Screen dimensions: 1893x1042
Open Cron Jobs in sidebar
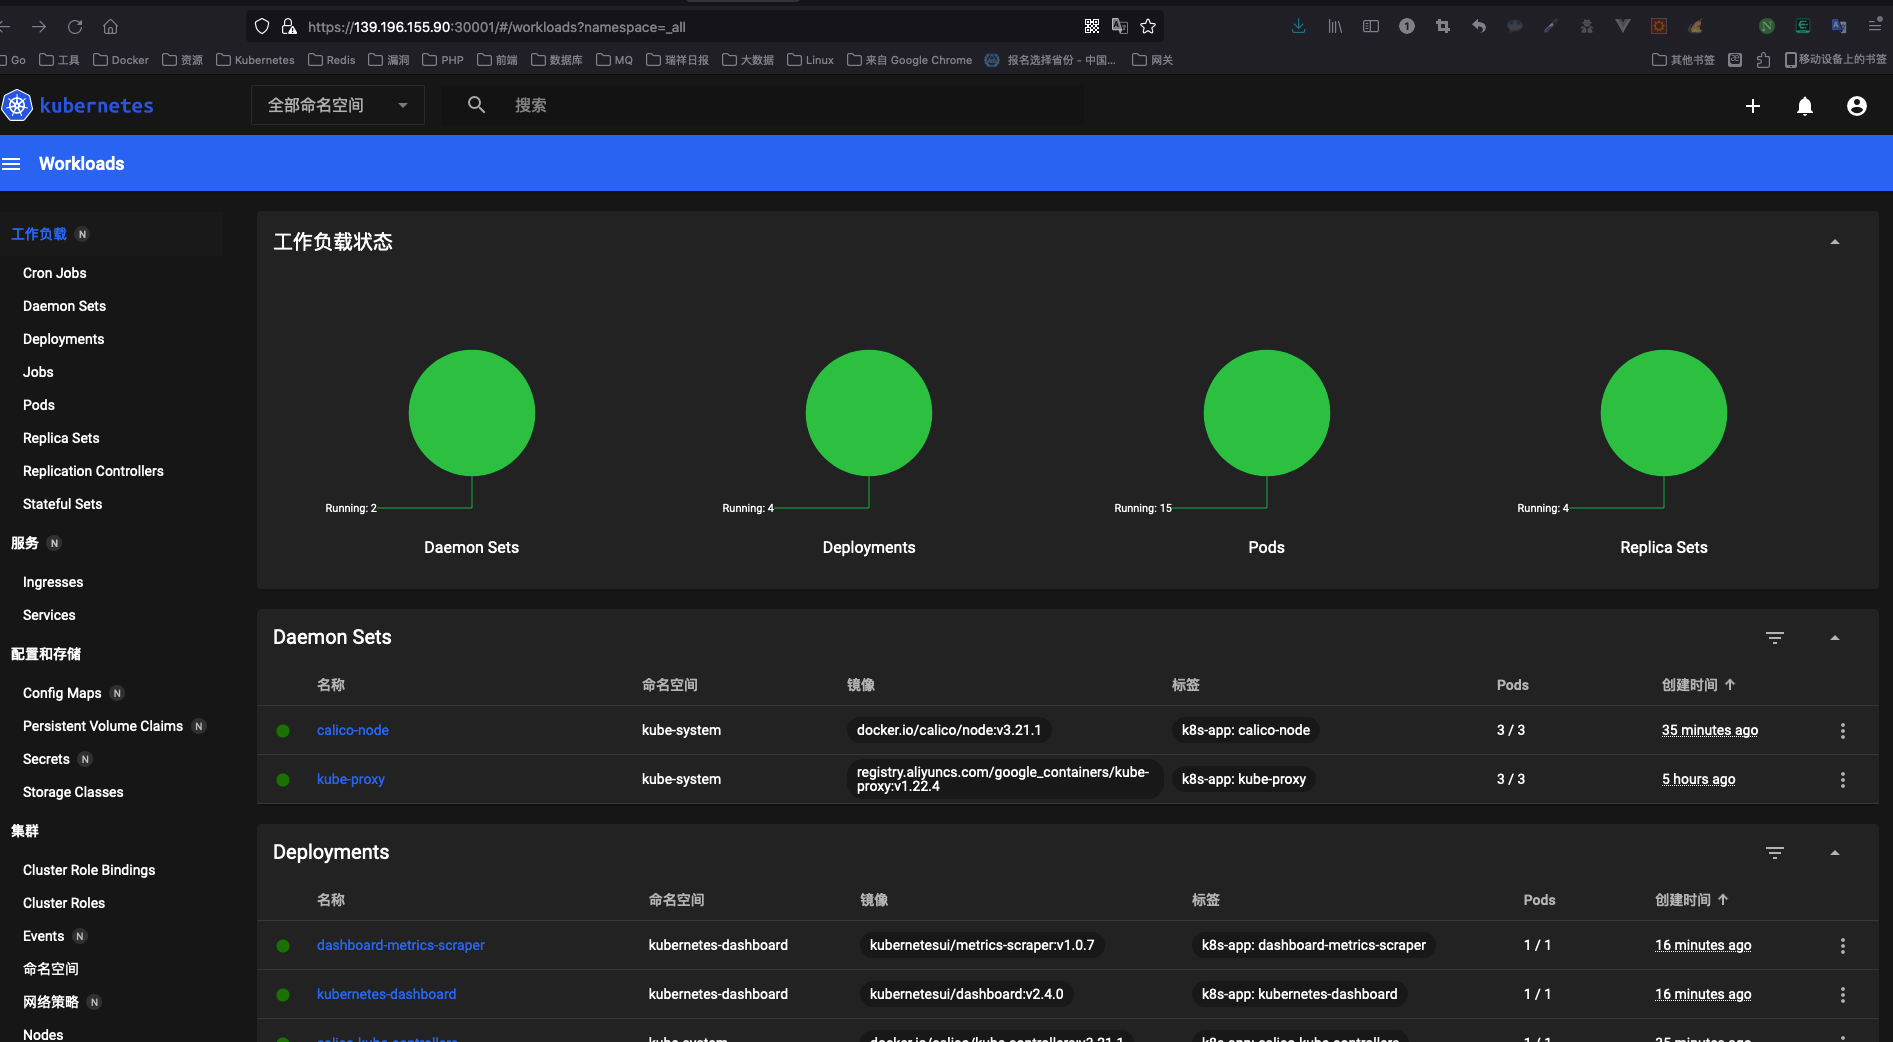pos(55,273)
